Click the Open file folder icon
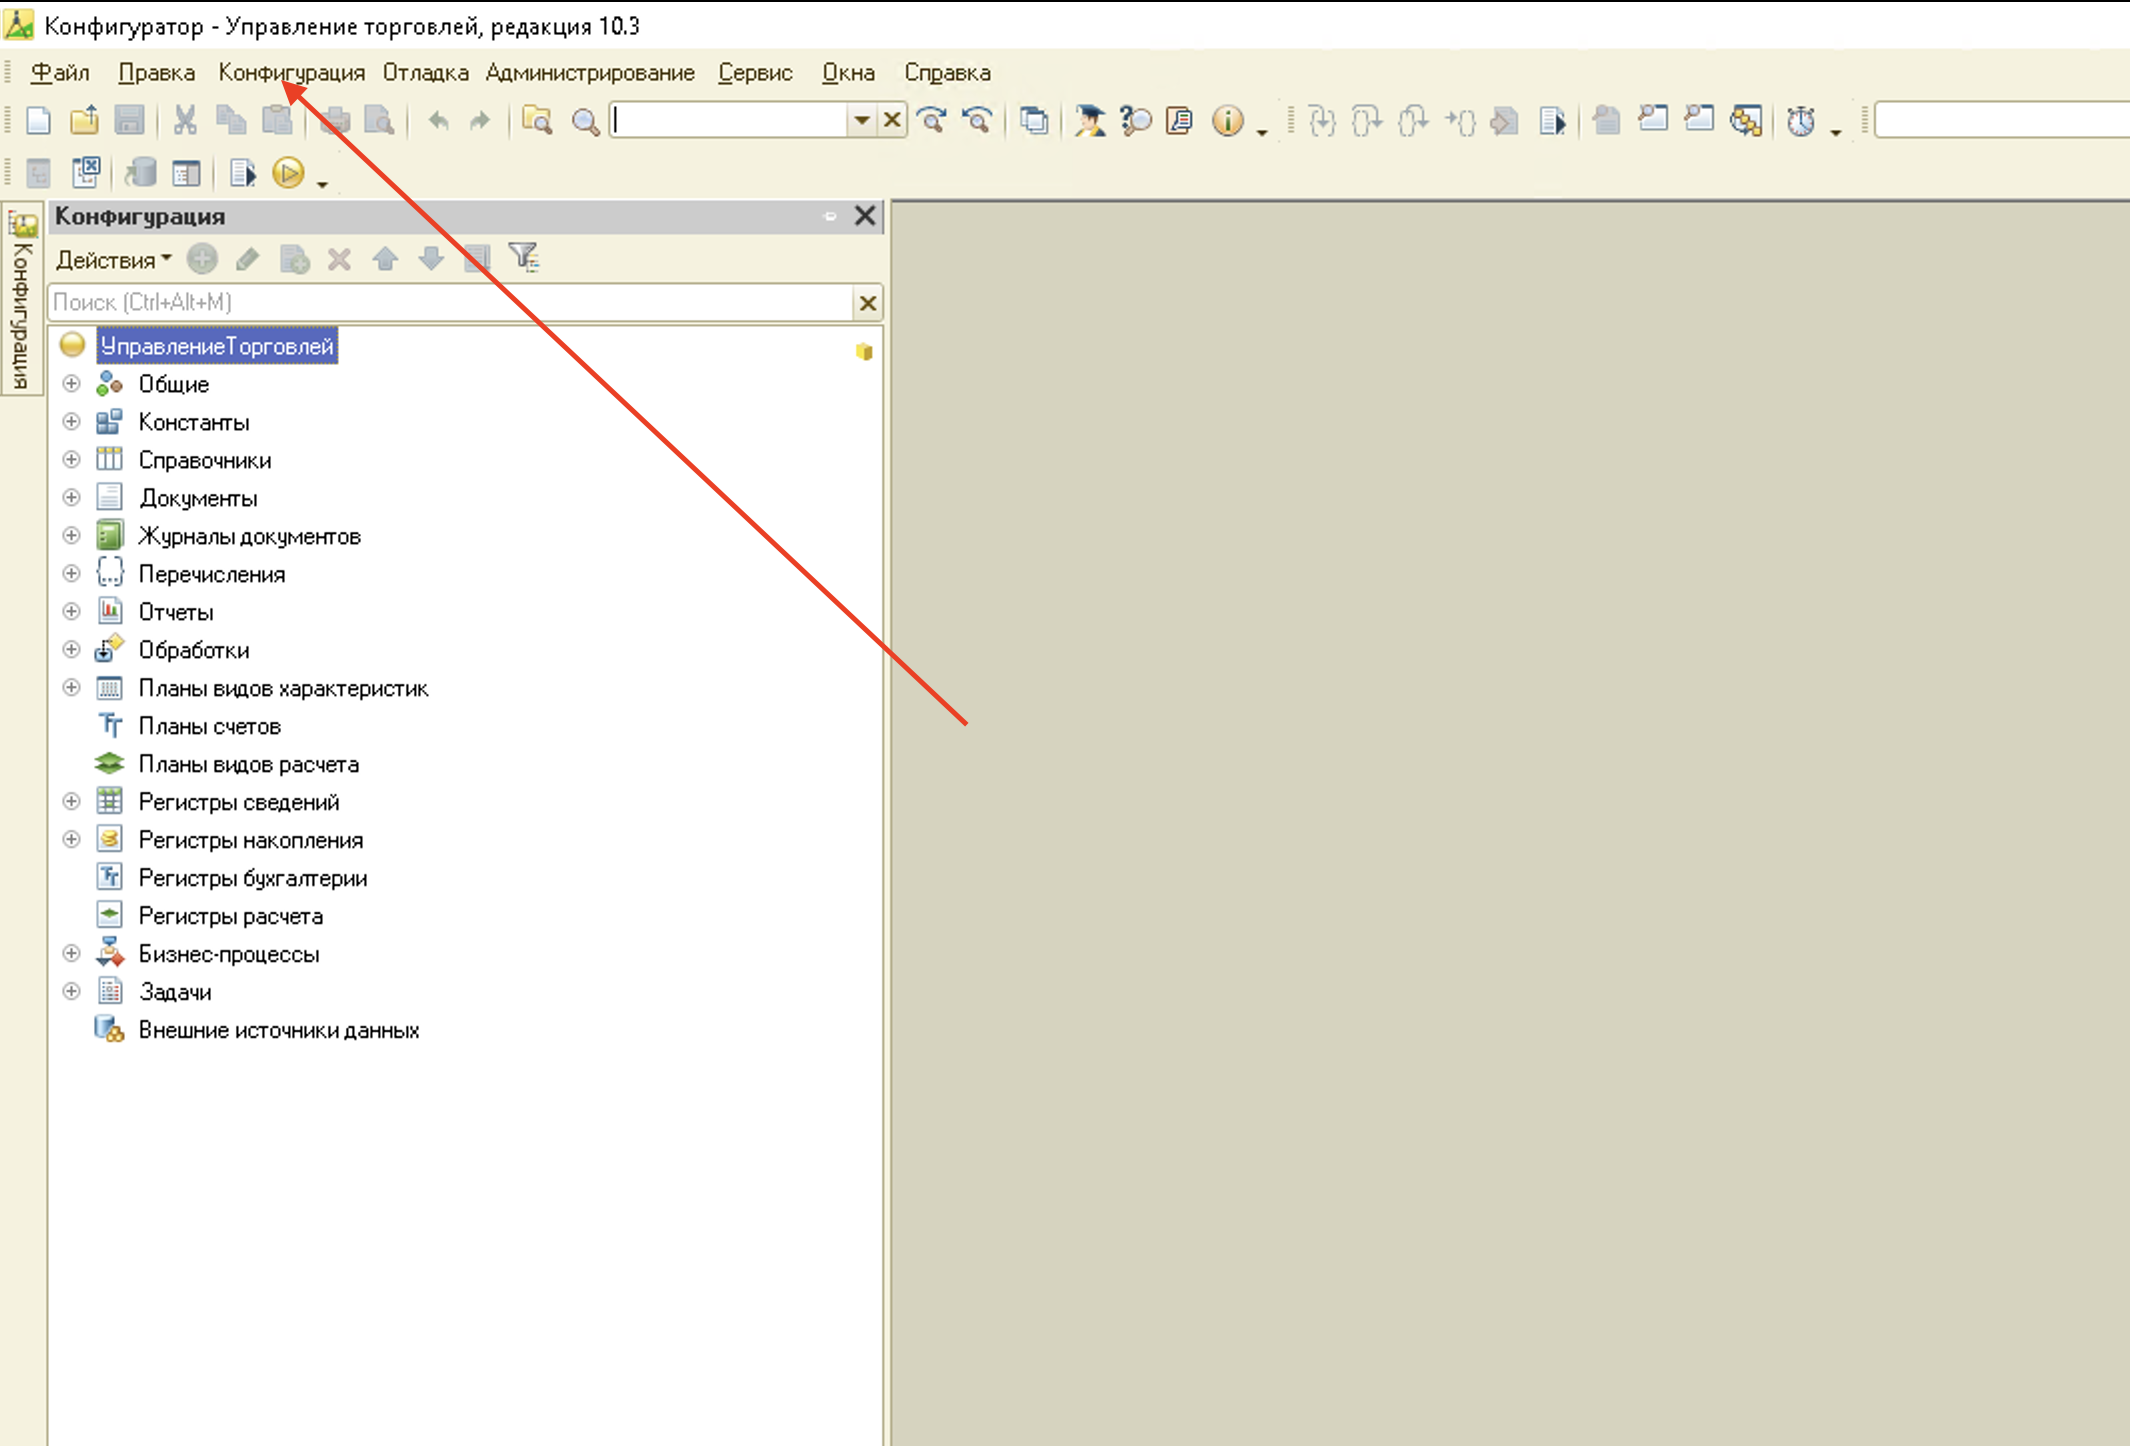Image resolution: width=2130 pixels, height=1446 pixels. (84, 121)
